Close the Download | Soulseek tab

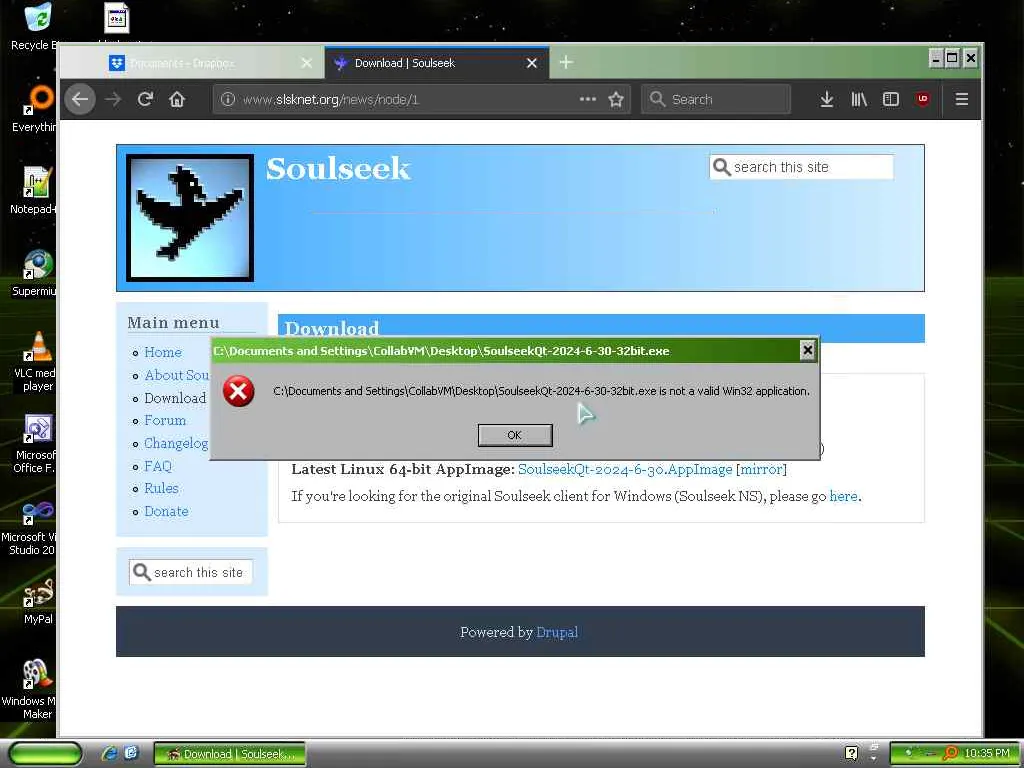coord(532,63)
